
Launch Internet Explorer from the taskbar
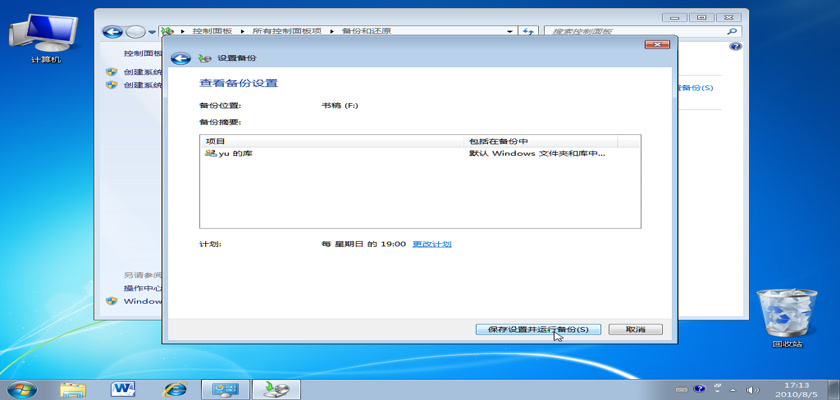tap(175, 388)
